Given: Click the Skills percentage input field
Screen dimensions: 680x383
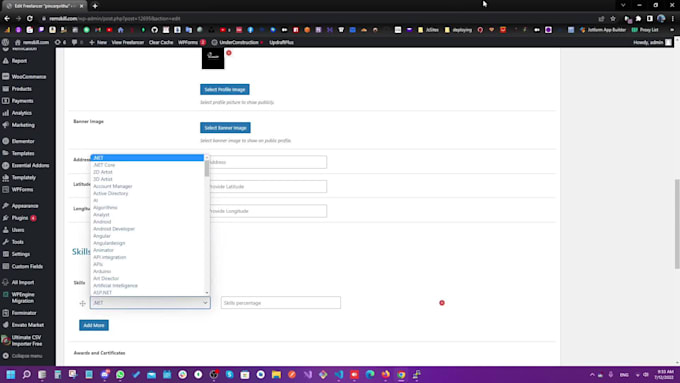Looking at the screenshot, I should (281, 303).
